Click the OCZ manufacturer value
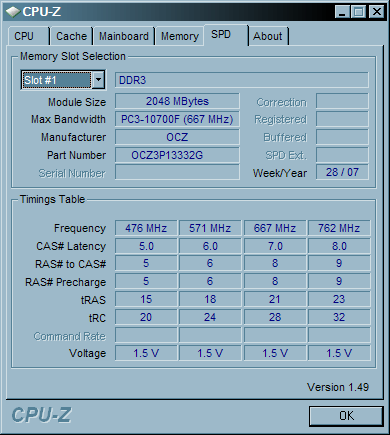The height and width of the screenshot is (435, 390). [x=177, y=137]
